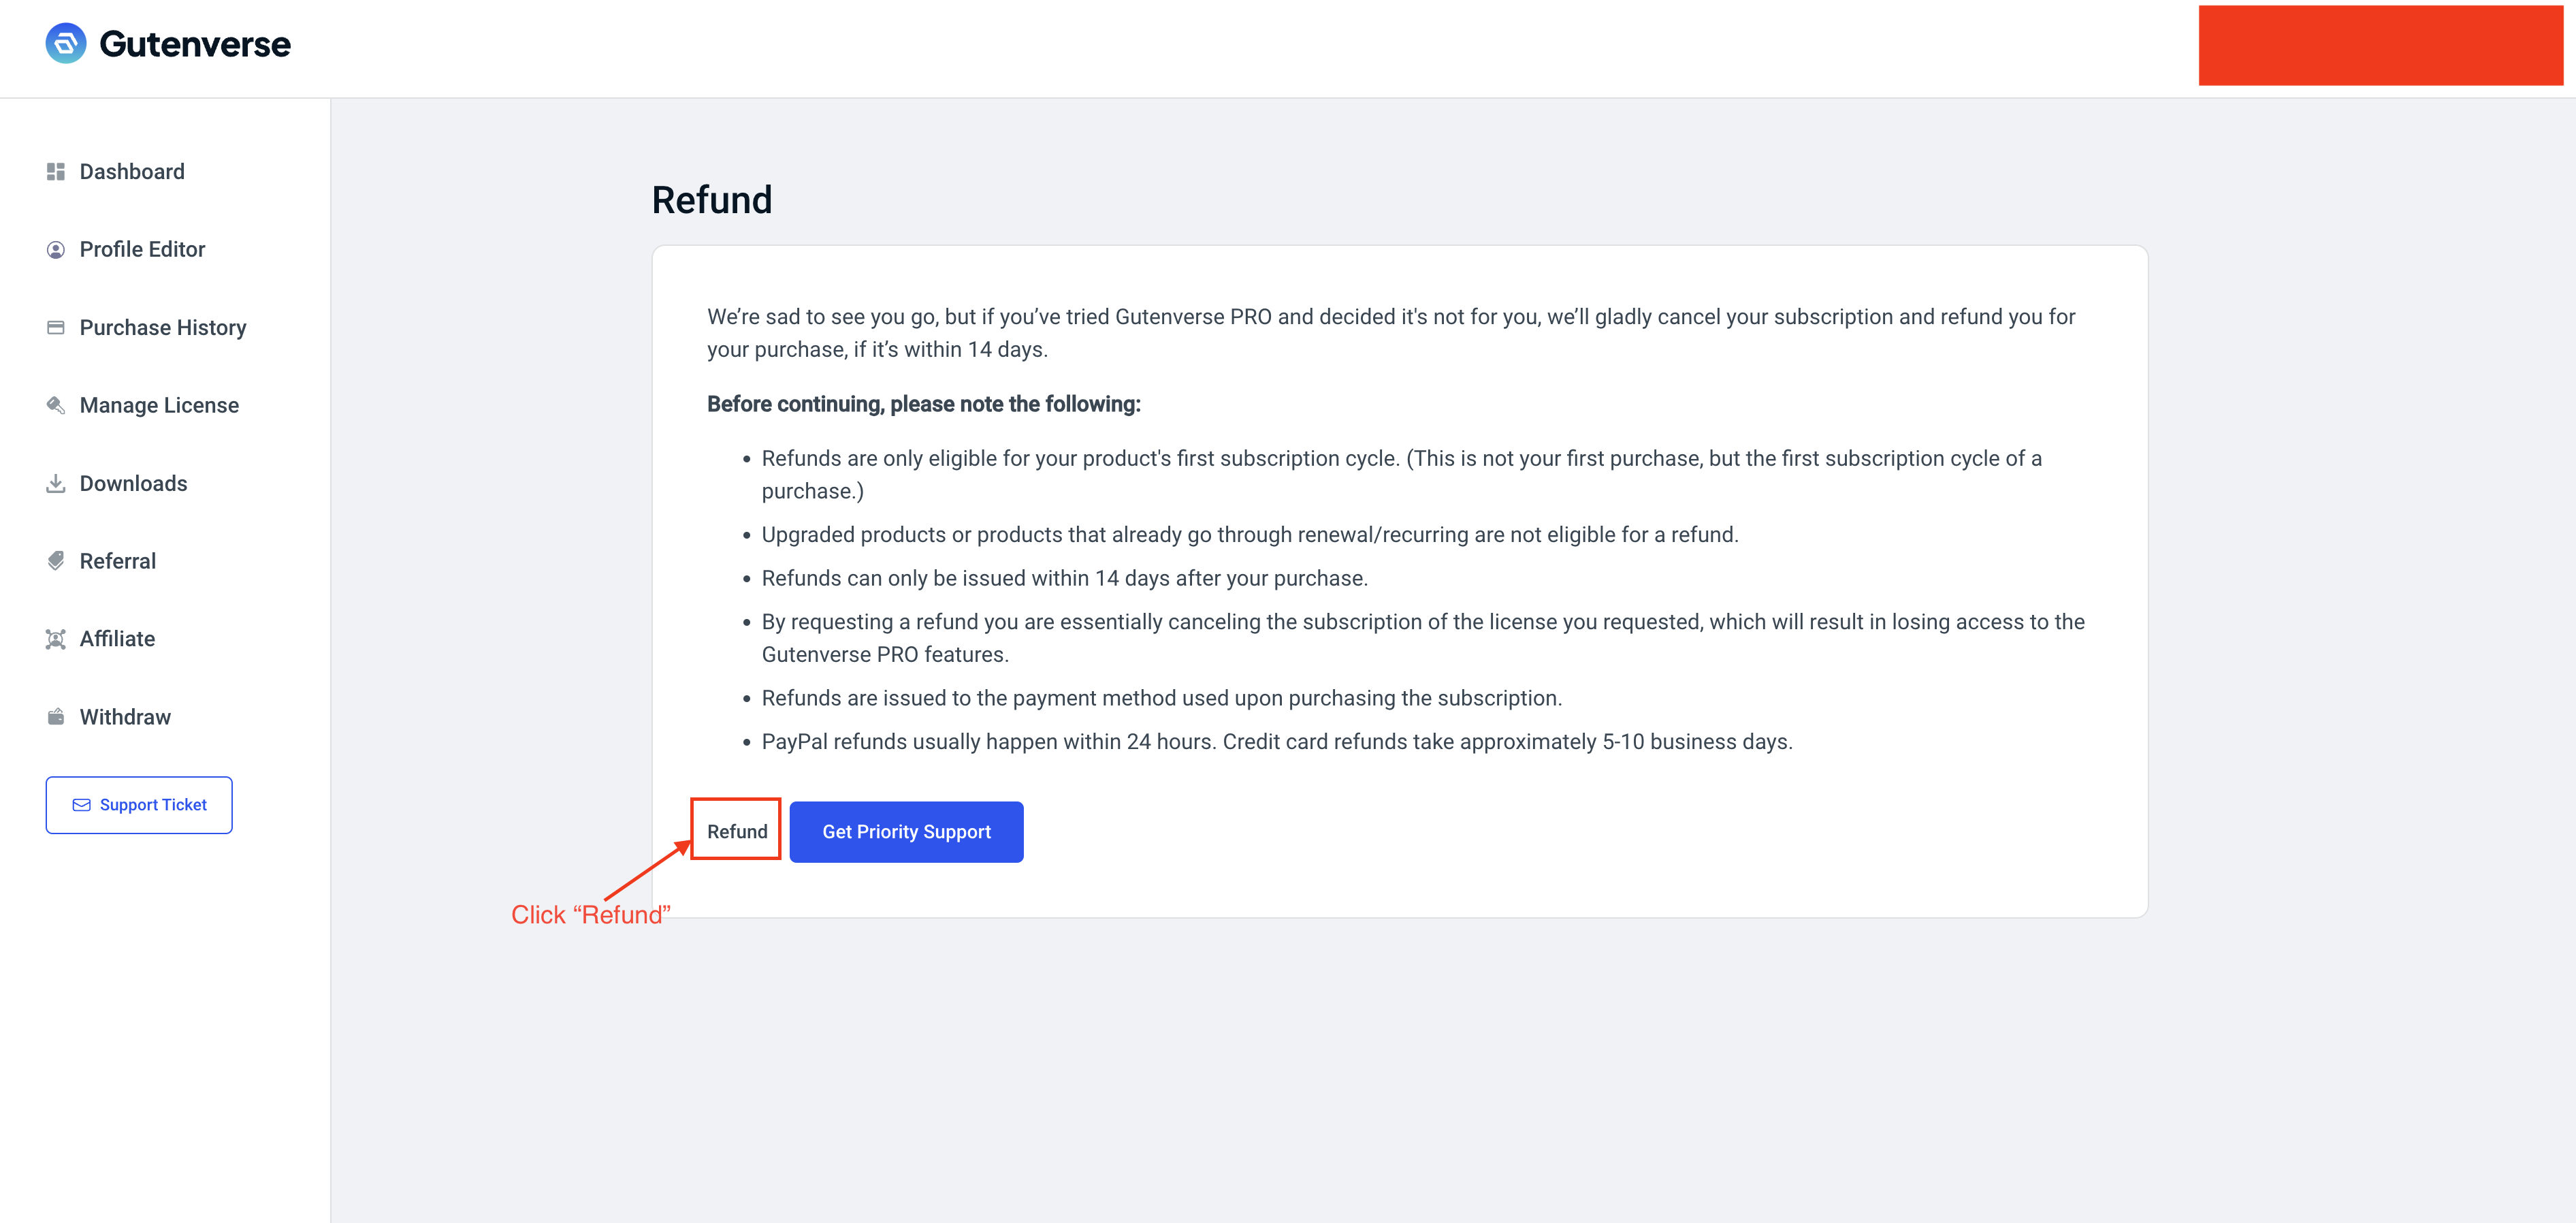2576x1223 pixels.
Task: Click the envelope icon in Support Ticket
Action: click(82, 805)
